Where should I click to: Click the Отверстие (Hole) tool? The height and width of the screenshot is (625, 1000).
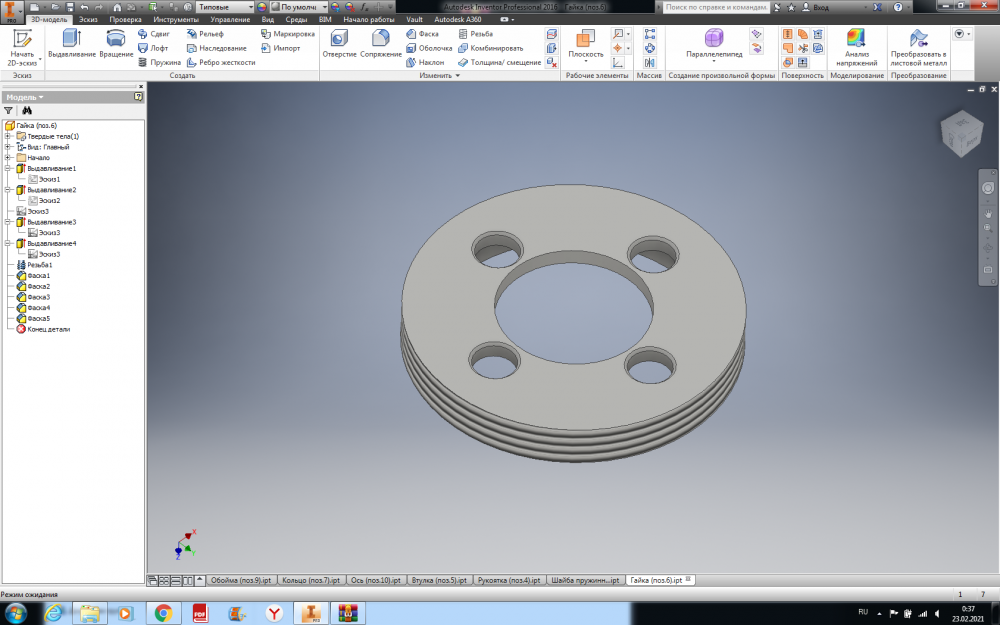coord(339,38)
